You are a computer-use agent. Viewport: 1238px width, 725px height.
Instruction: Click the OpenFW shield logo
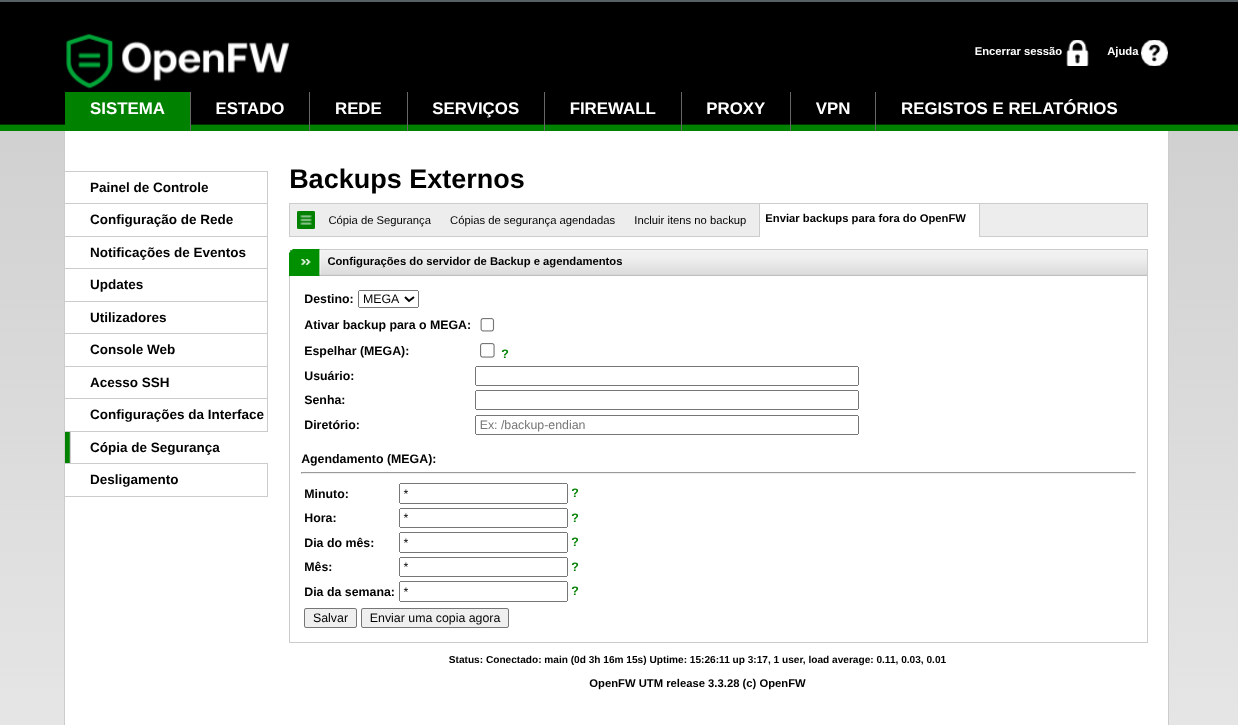89,61
